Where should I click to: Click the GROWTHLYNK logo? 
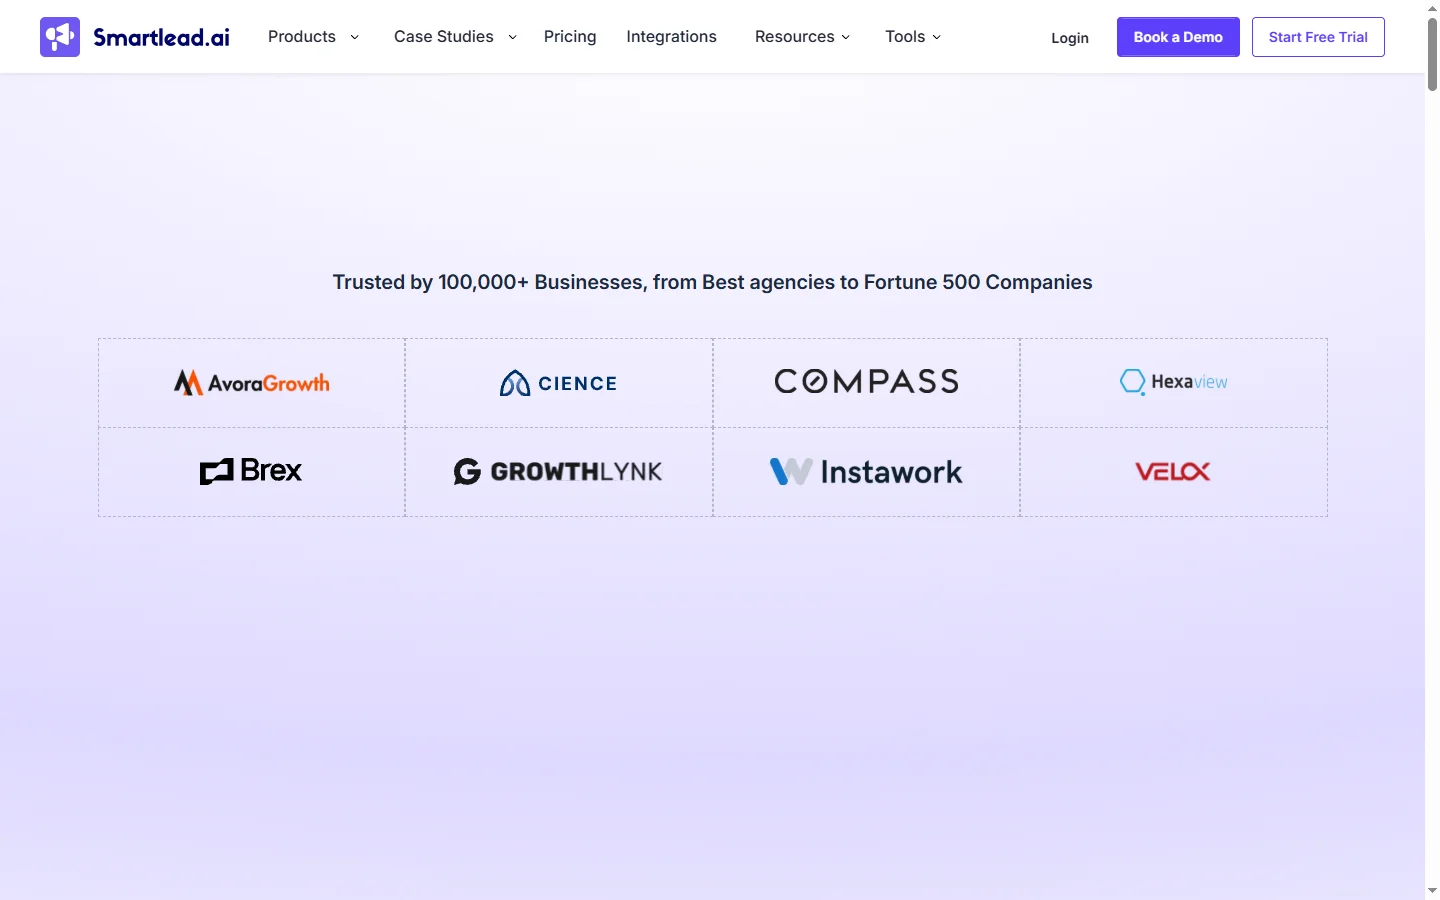point(558,472)
